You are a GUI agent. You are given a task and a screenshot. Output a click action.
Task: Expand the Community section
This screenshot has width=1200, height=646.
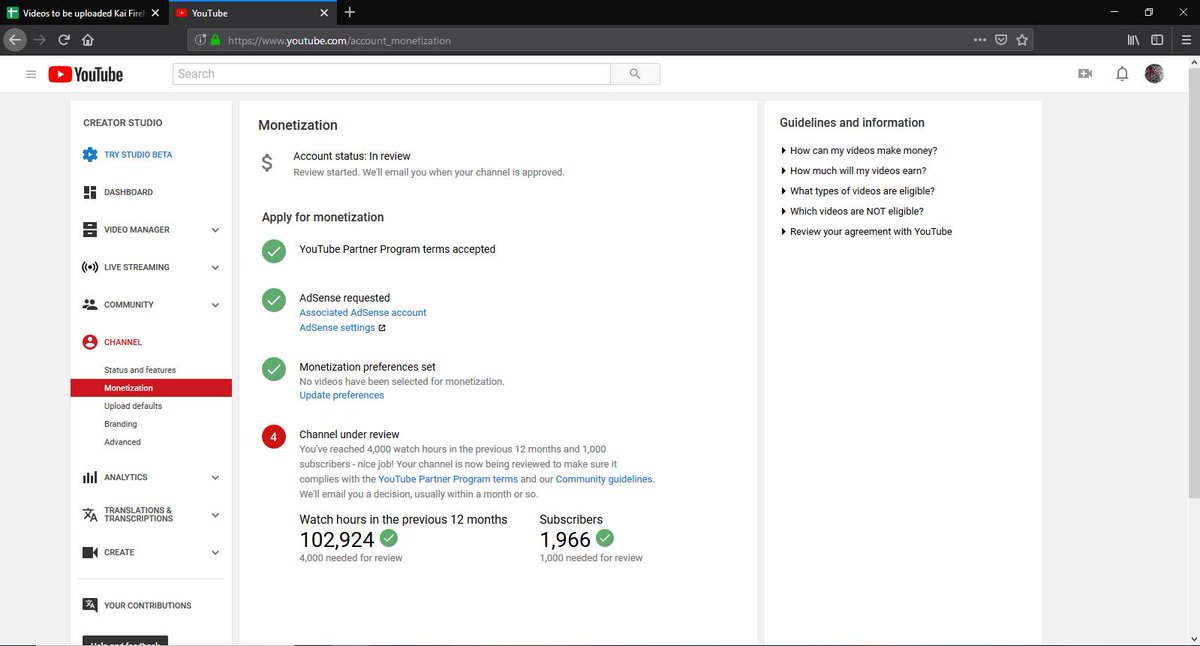[x=215, y=305]
